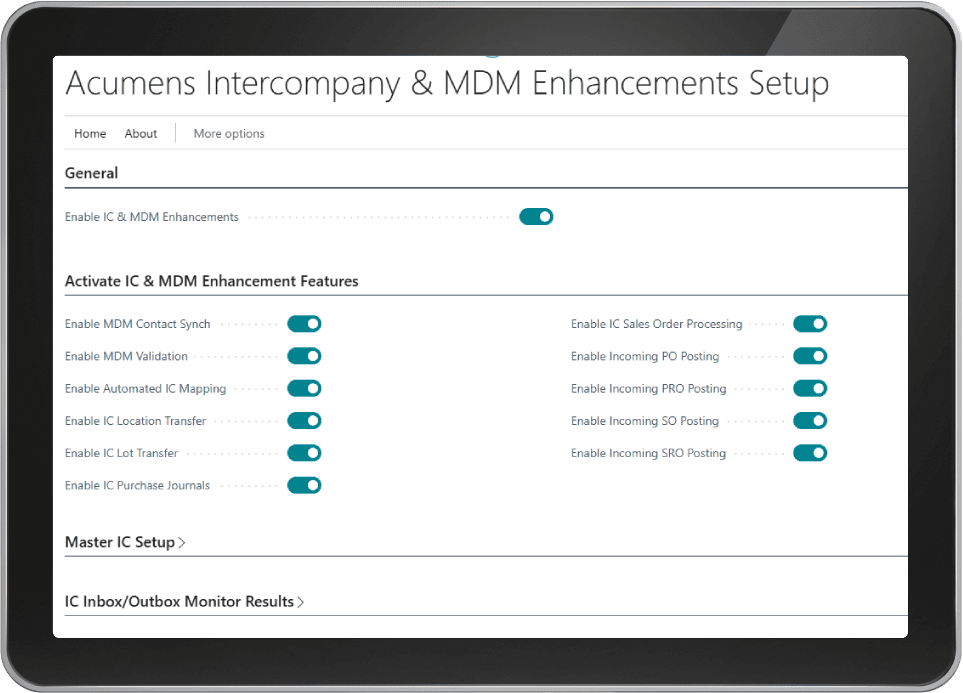963x693 pixels.
Task: Turn off Enable MDM Validation switch
Action: (x=304, y=356)
